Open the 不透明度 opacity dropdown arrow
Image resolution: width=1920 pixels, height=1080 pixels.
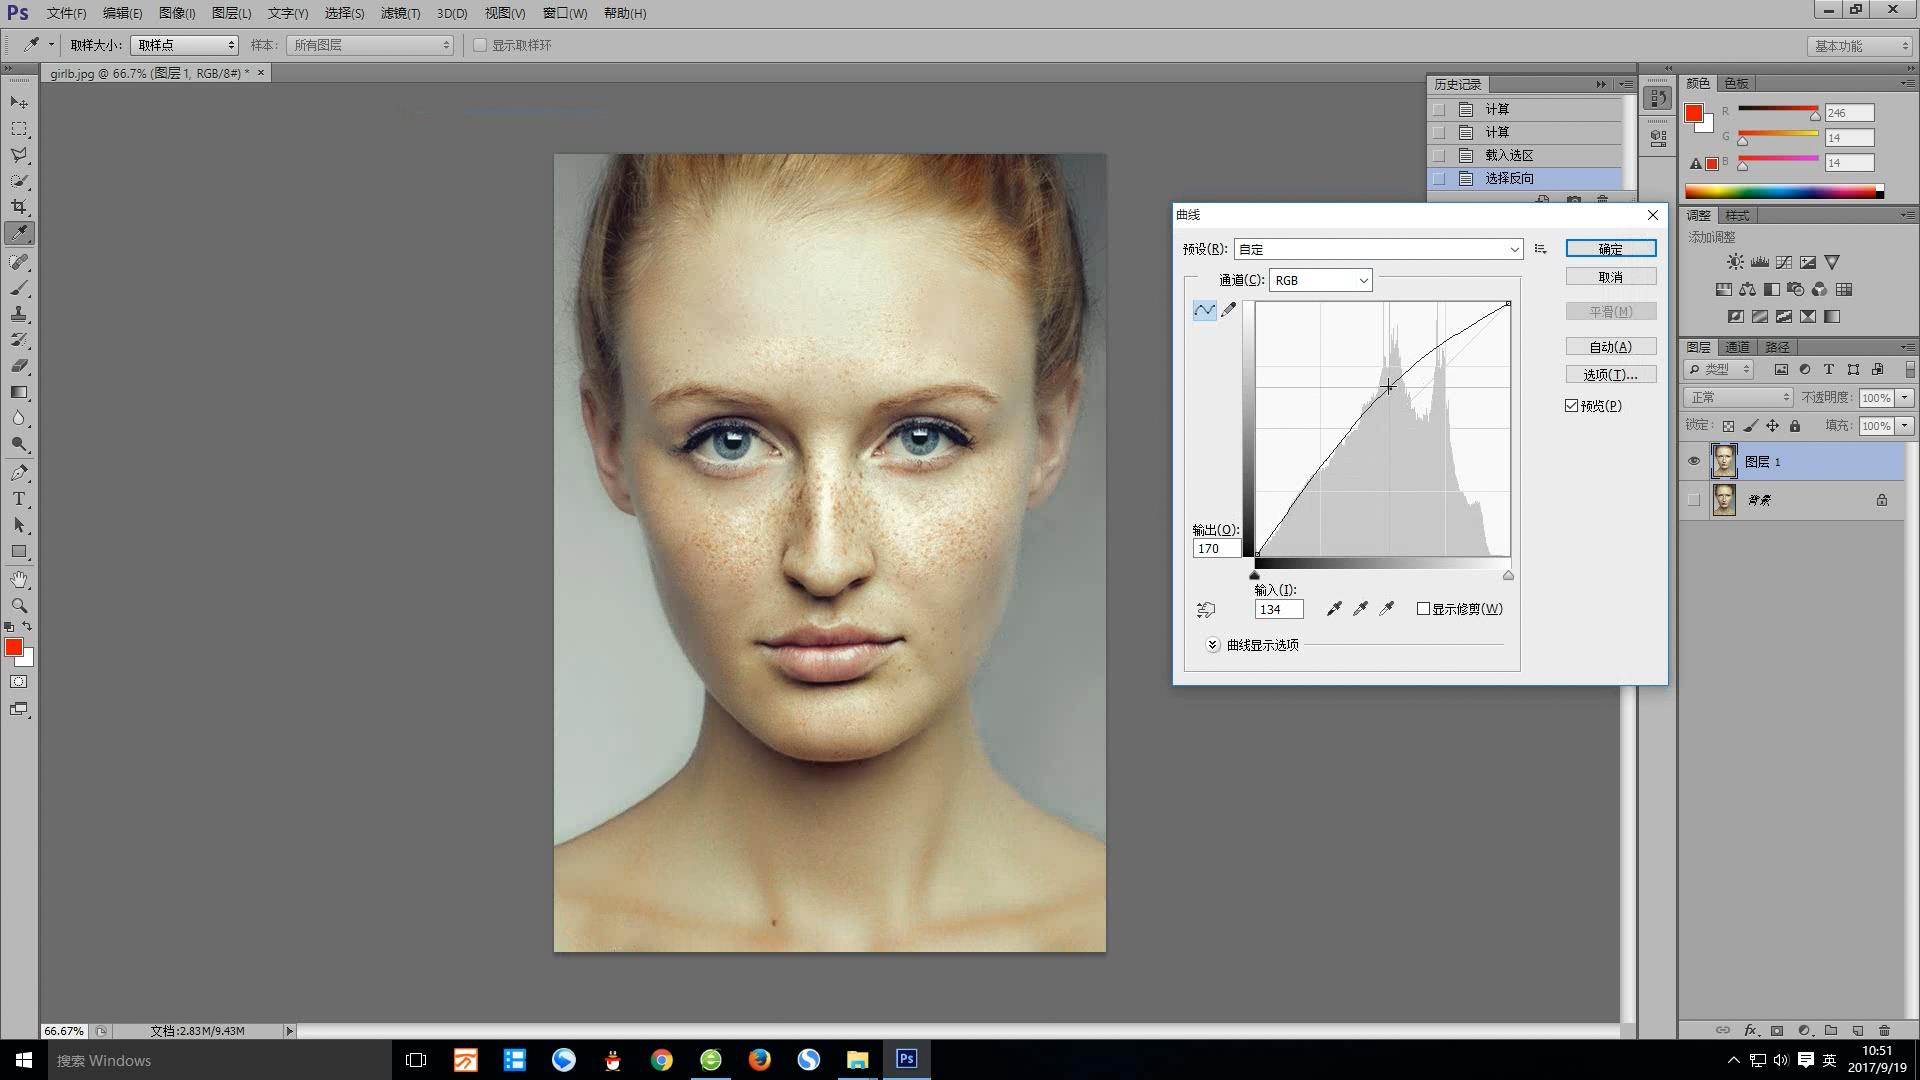[x=1904, y=397]
